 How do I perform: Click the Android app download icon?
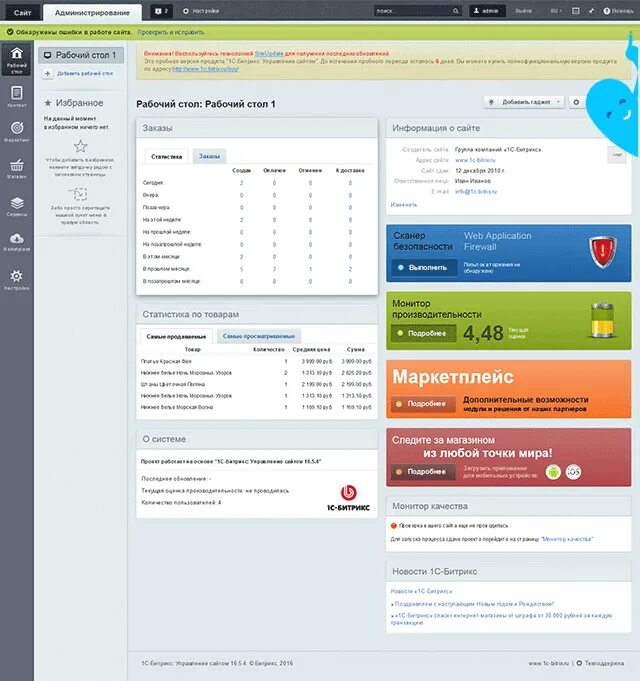pyautogui.click(x=553, y=472)
